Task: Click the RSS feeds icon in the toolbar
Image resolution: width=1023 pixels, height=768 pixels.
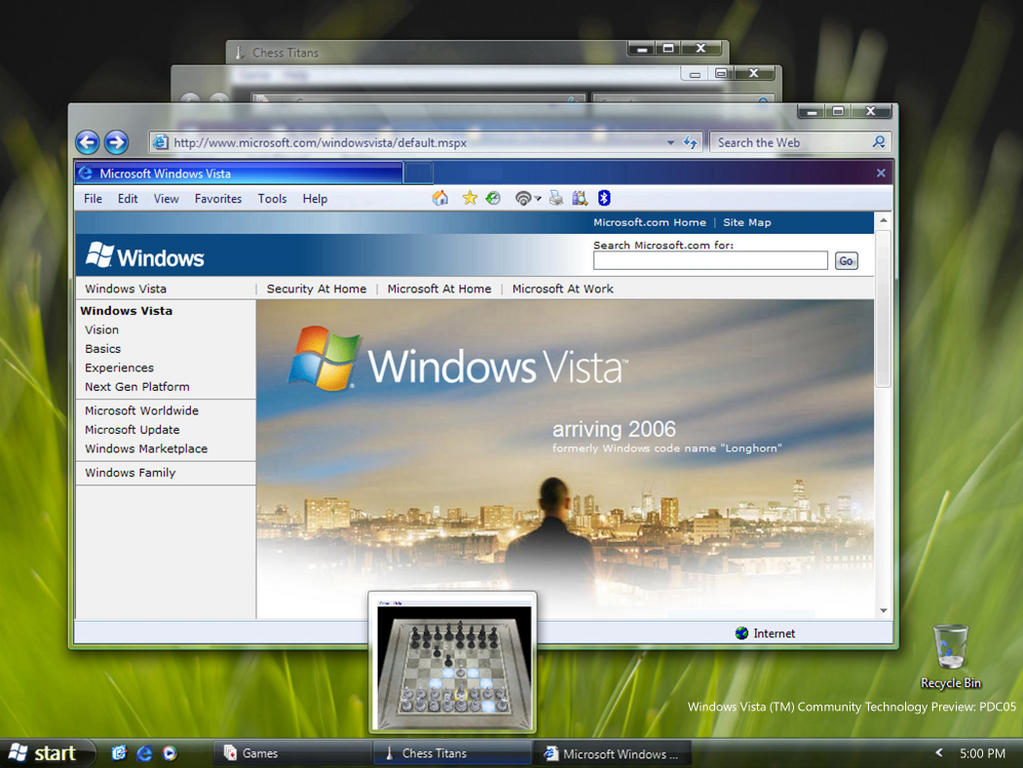Action: [522, 198]
